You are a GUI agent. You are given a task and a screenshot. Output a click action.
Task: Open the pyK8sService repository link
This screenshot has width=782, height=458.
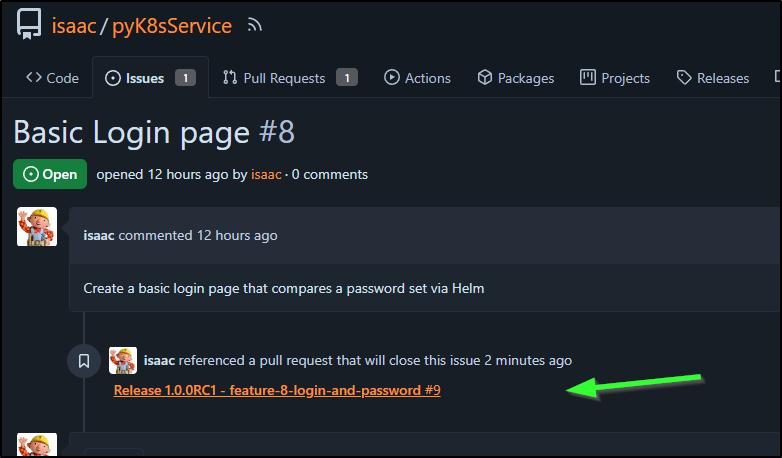point(172,26)
